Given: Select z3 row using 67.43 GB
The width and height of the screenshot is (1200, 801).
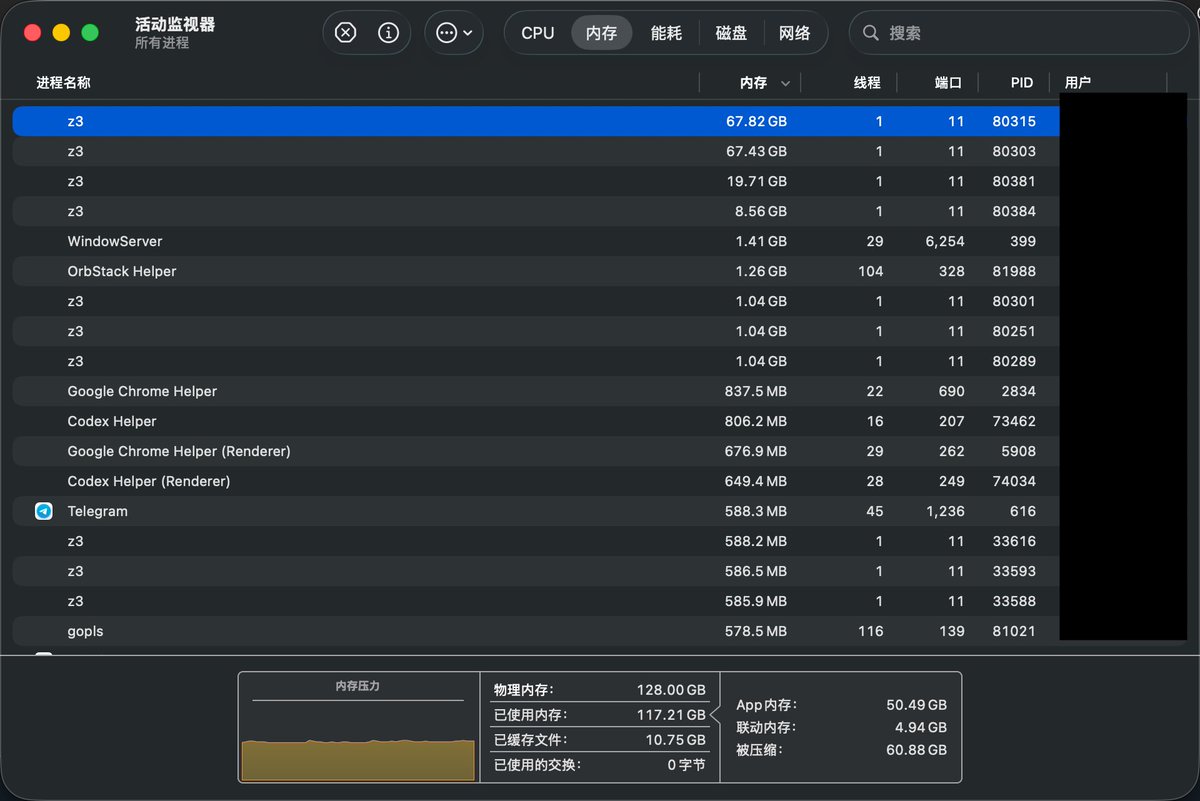Looking at the screenshot, I should 536,151.
